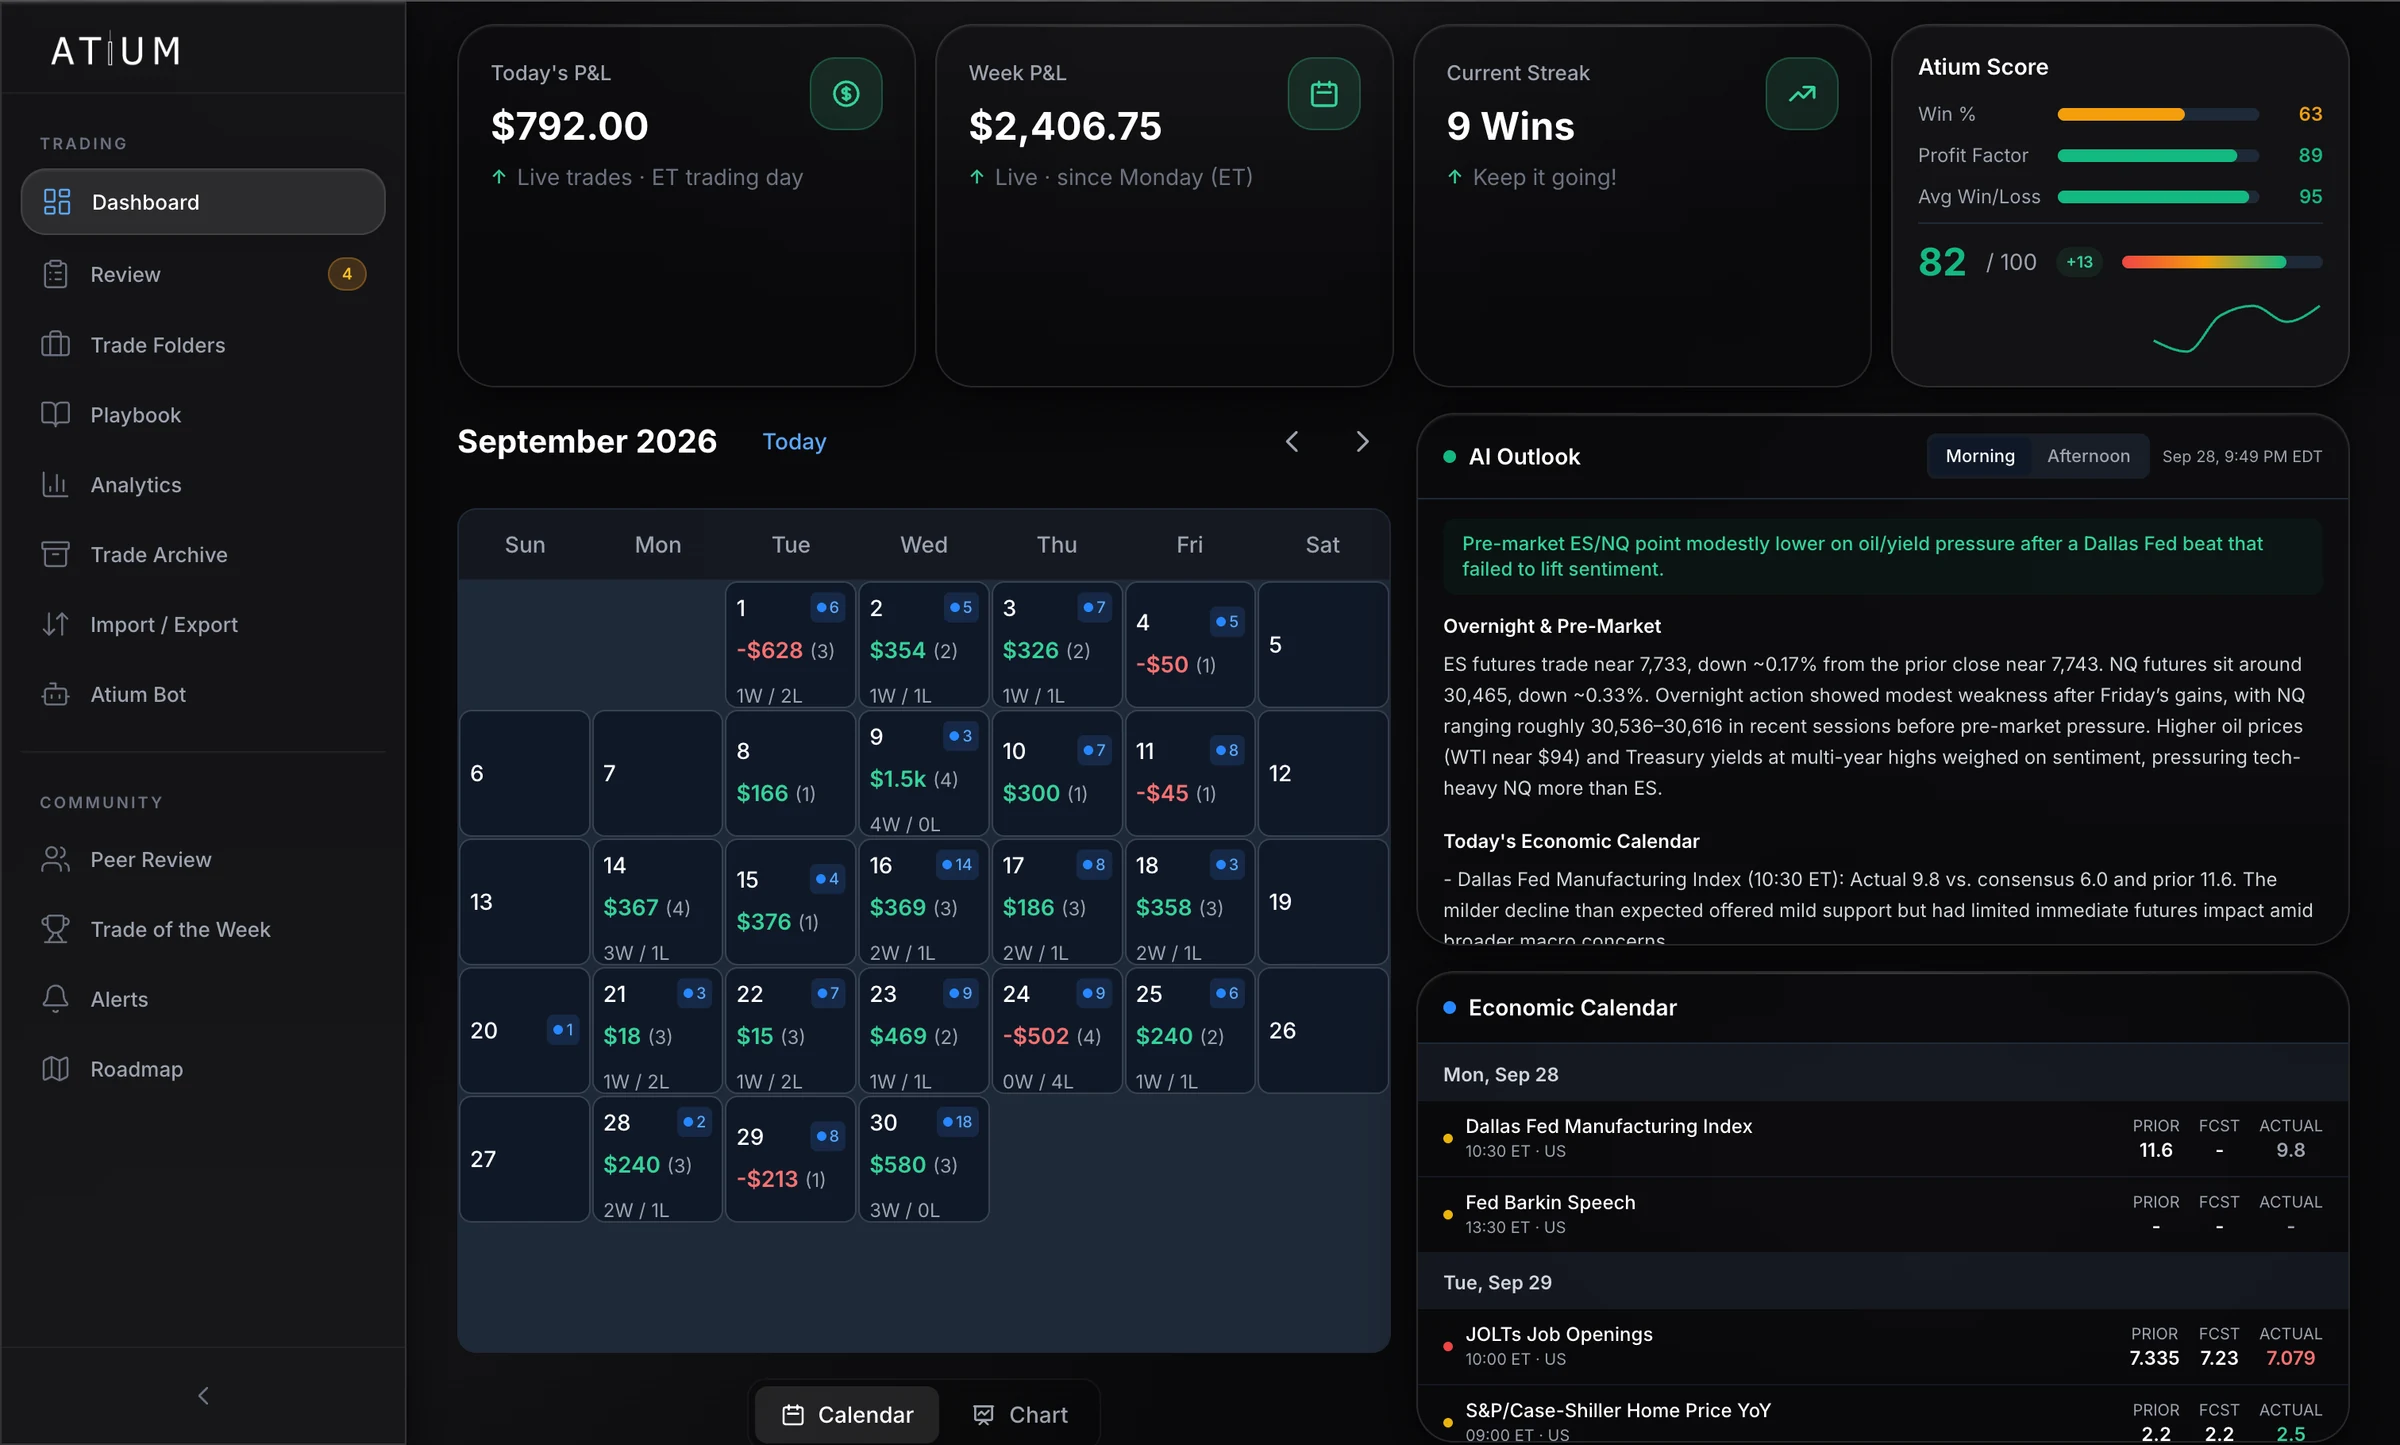Open the Dashboard sidebar item
Viewport: 2400px width, 1445px height.
[203, 202]
